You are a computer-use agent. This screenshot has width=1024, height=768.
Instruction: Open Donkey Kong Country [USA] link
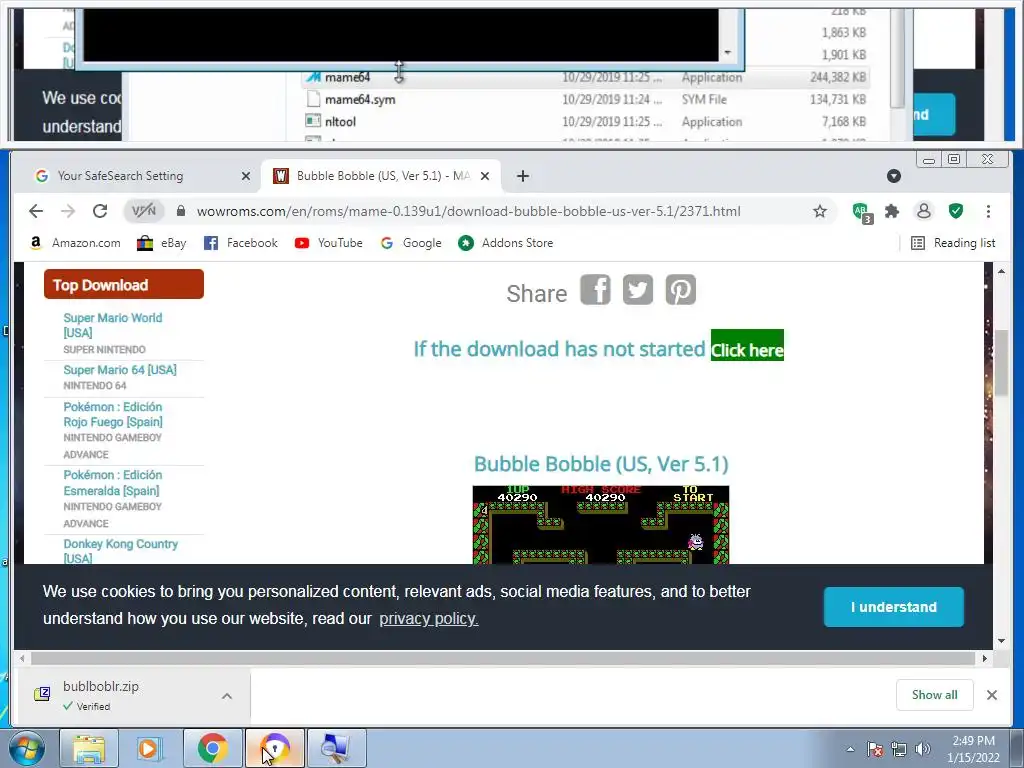(x=120, y=551)
